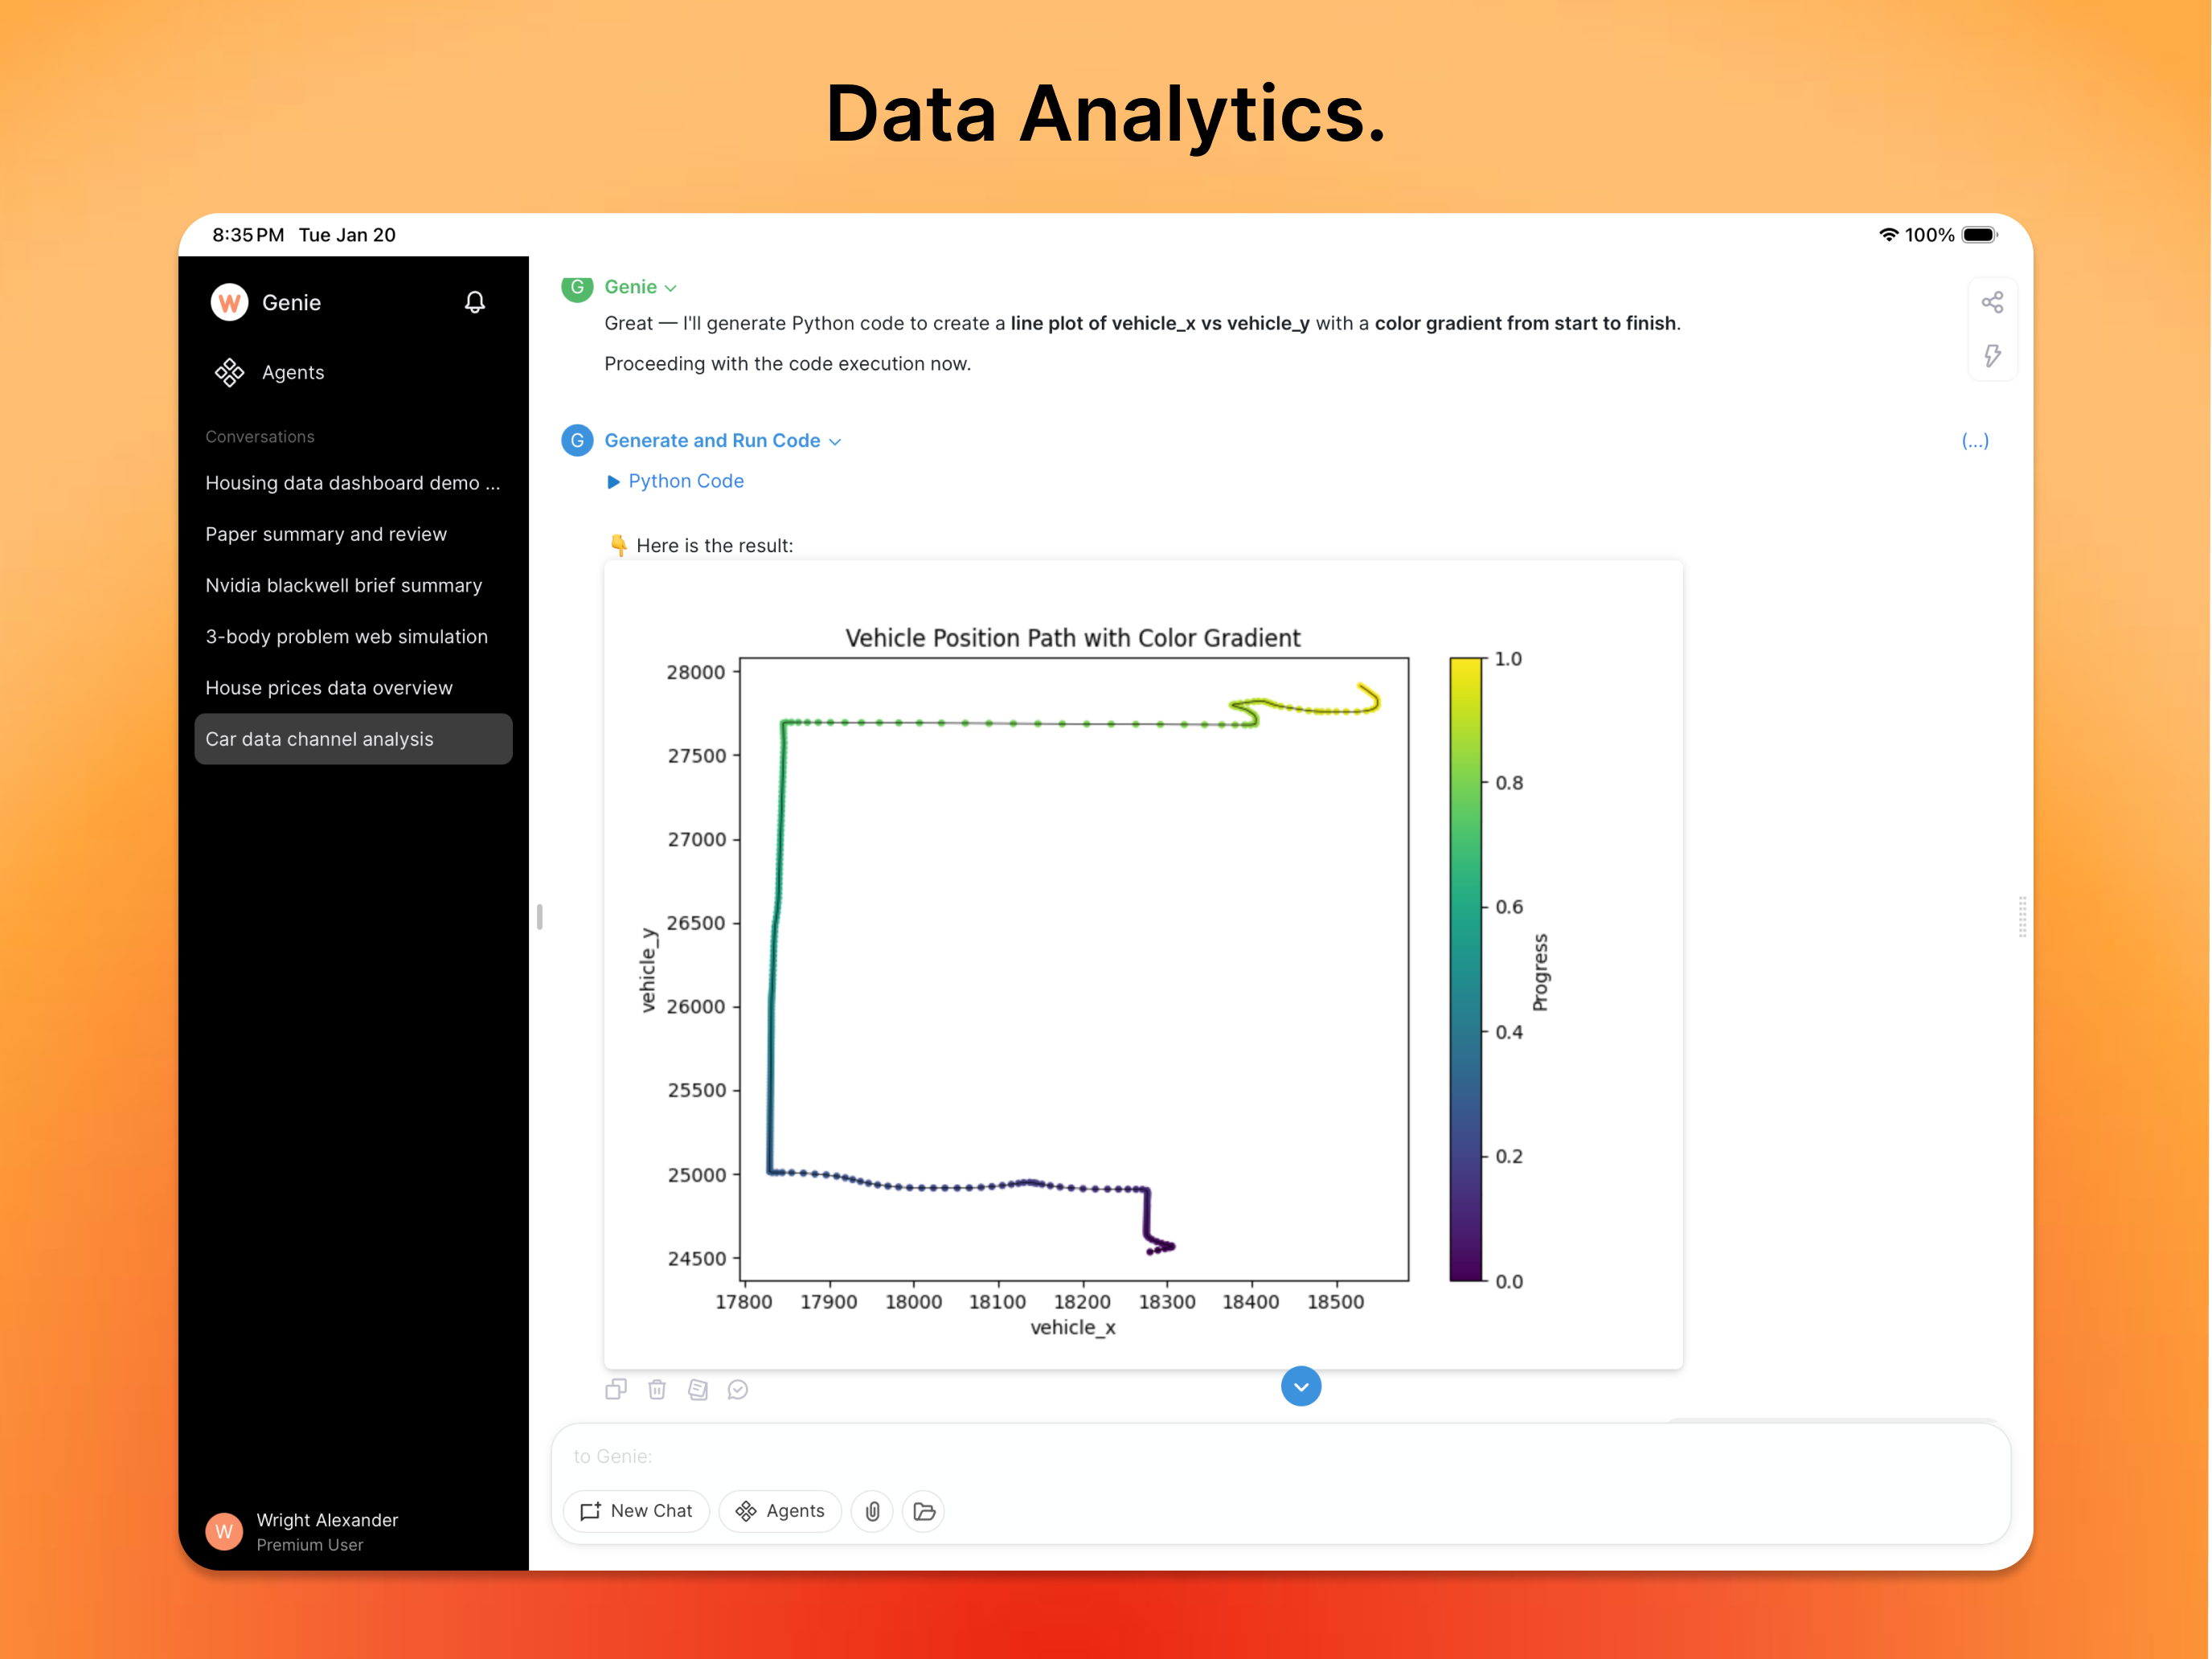Viewport: 2212px width, 1659px height.
Task: Click the 'Premium User' label
Action: tap(310, 1545)
